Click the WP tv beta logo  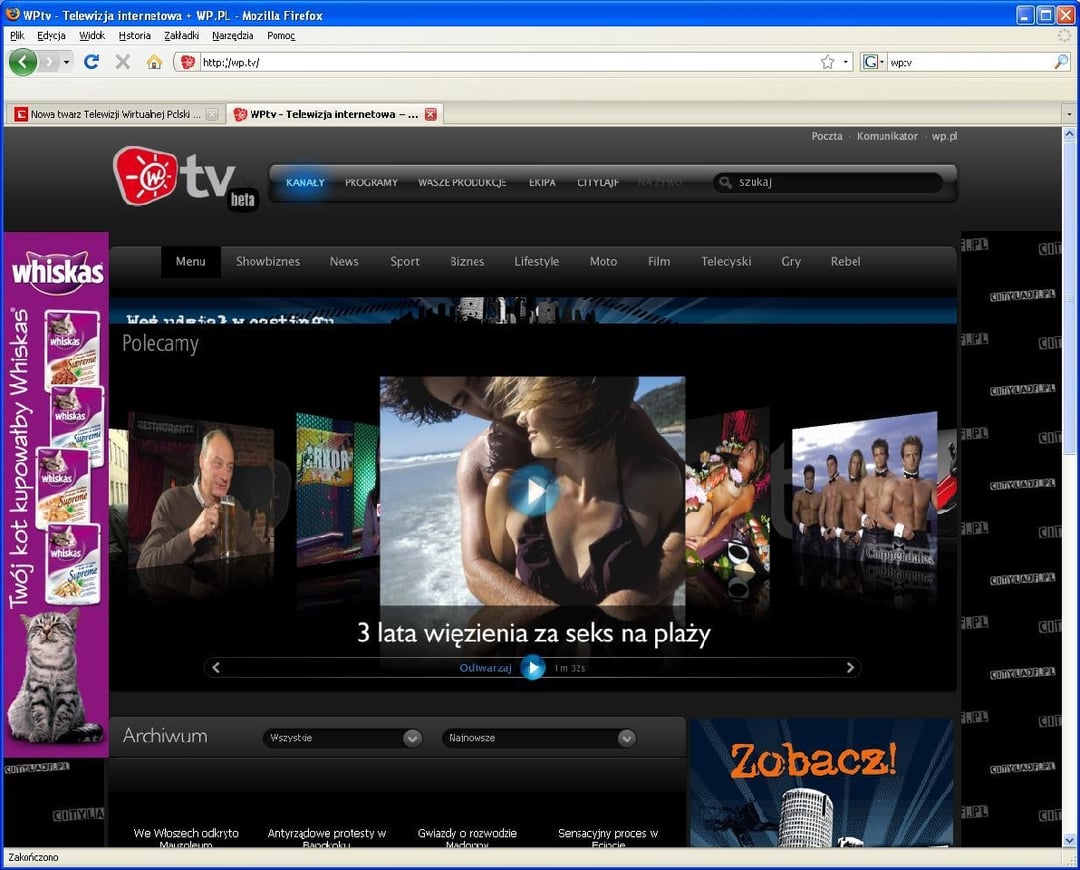[x=185, y=178]
